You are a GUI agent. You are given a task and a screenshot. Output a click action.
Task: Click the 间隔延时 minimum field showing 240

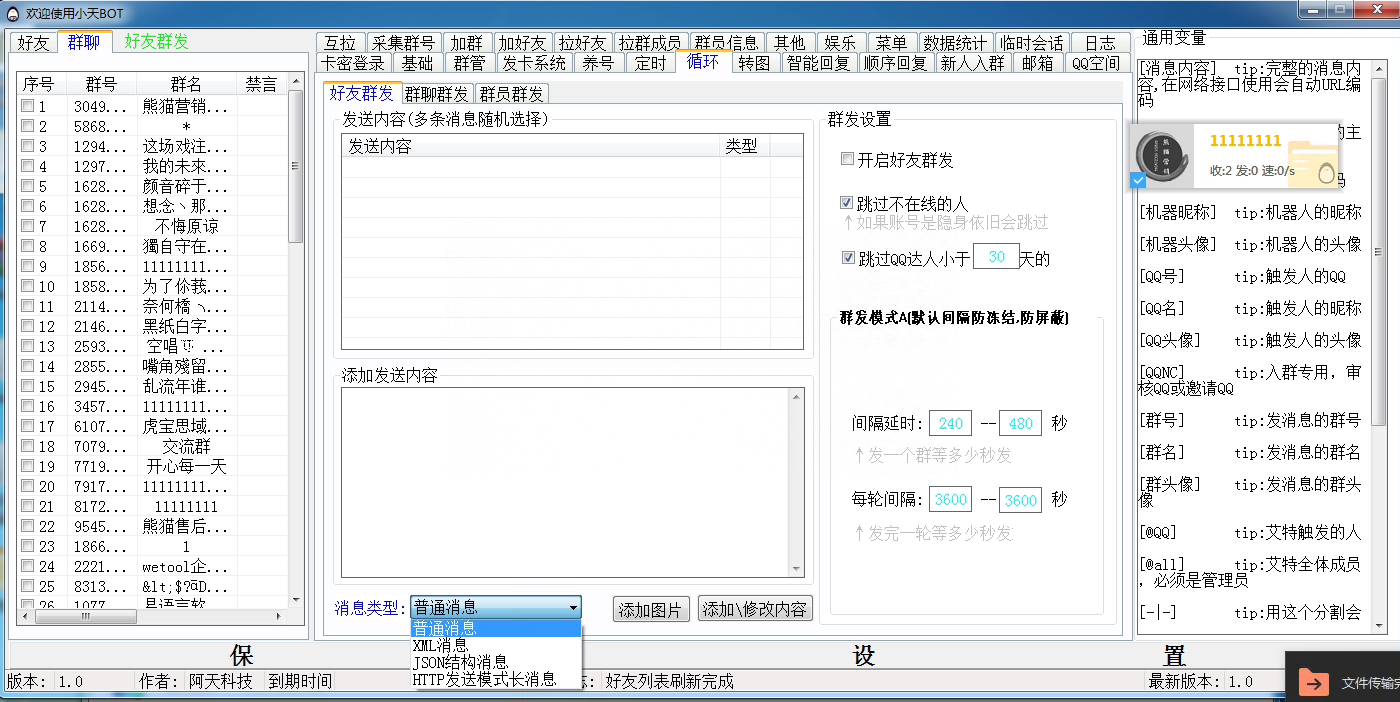coord(950,423)
